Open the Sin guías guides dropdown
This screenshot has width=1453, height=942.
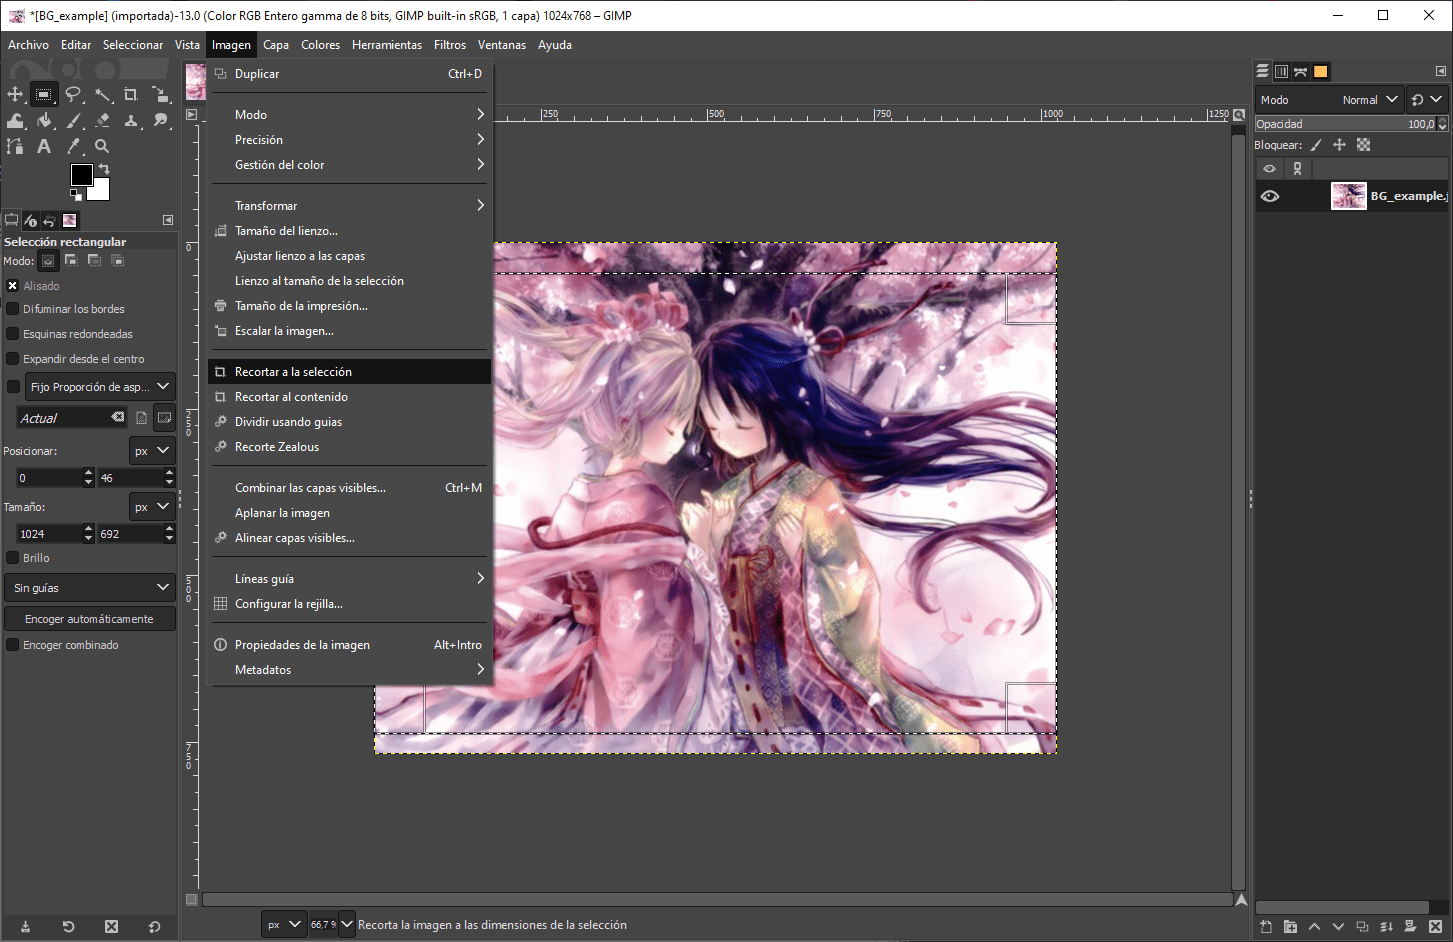(90, 588)
